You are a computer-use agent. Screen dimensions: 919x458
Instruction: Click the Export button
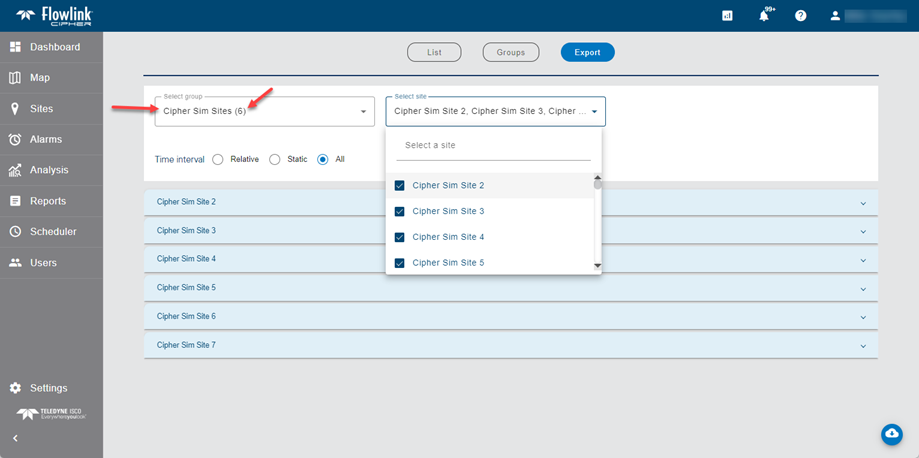point(587,52)
